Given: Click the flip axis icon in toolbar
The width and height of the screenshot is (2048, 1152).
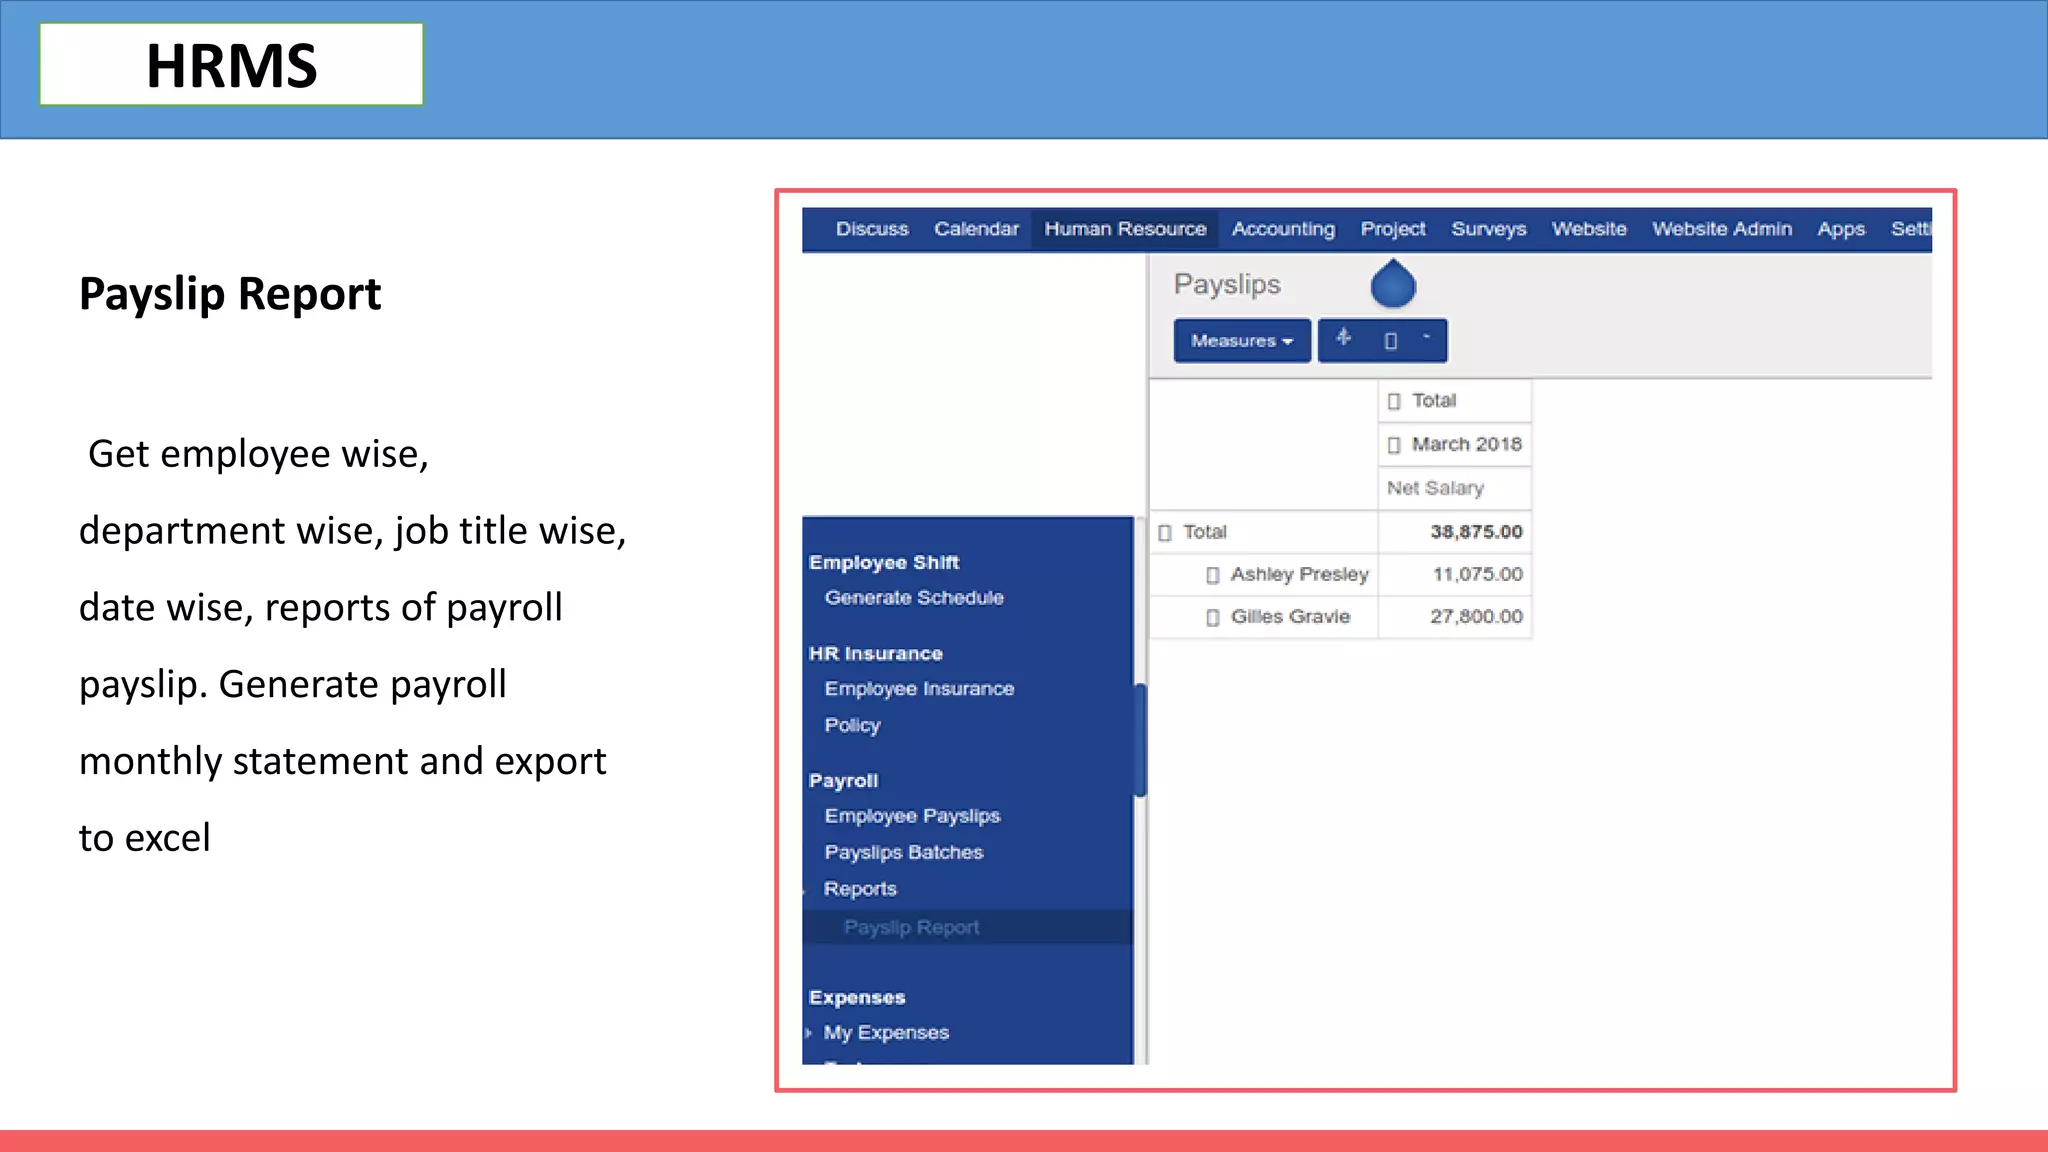Looking at the screenshot, I should tap(1344, 338).
